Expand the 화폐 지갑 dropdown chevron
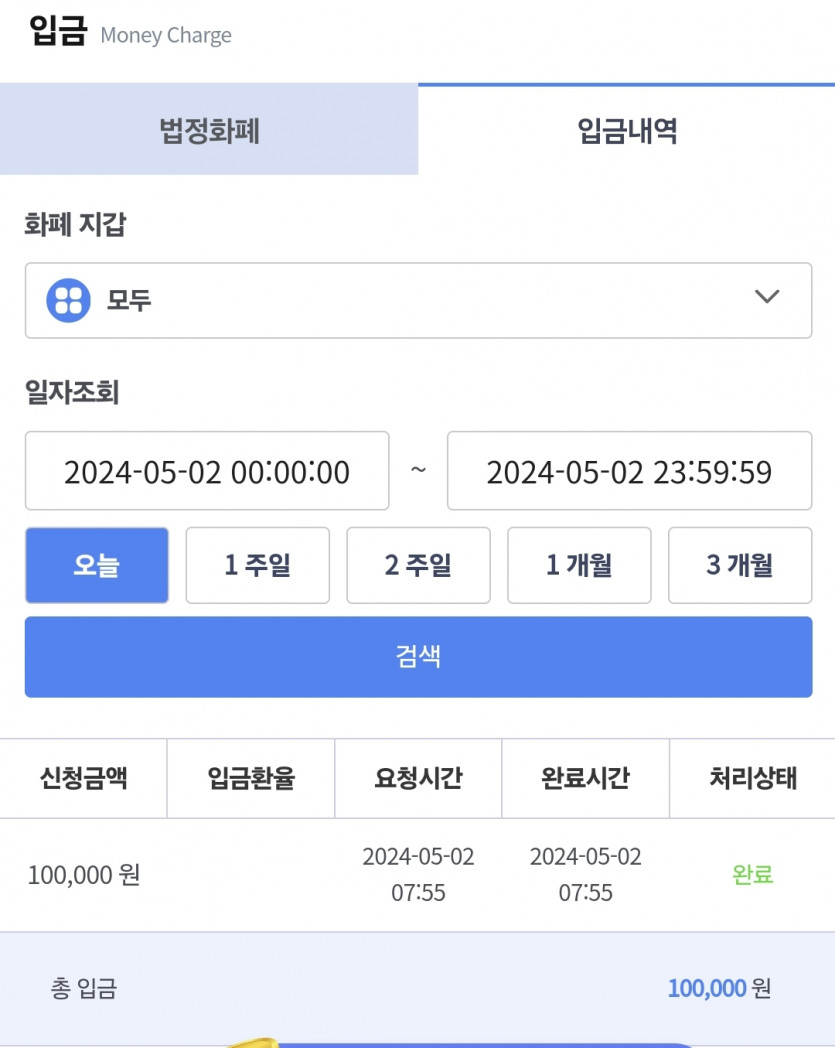835x1048 pixels. [x=767, y=296]
